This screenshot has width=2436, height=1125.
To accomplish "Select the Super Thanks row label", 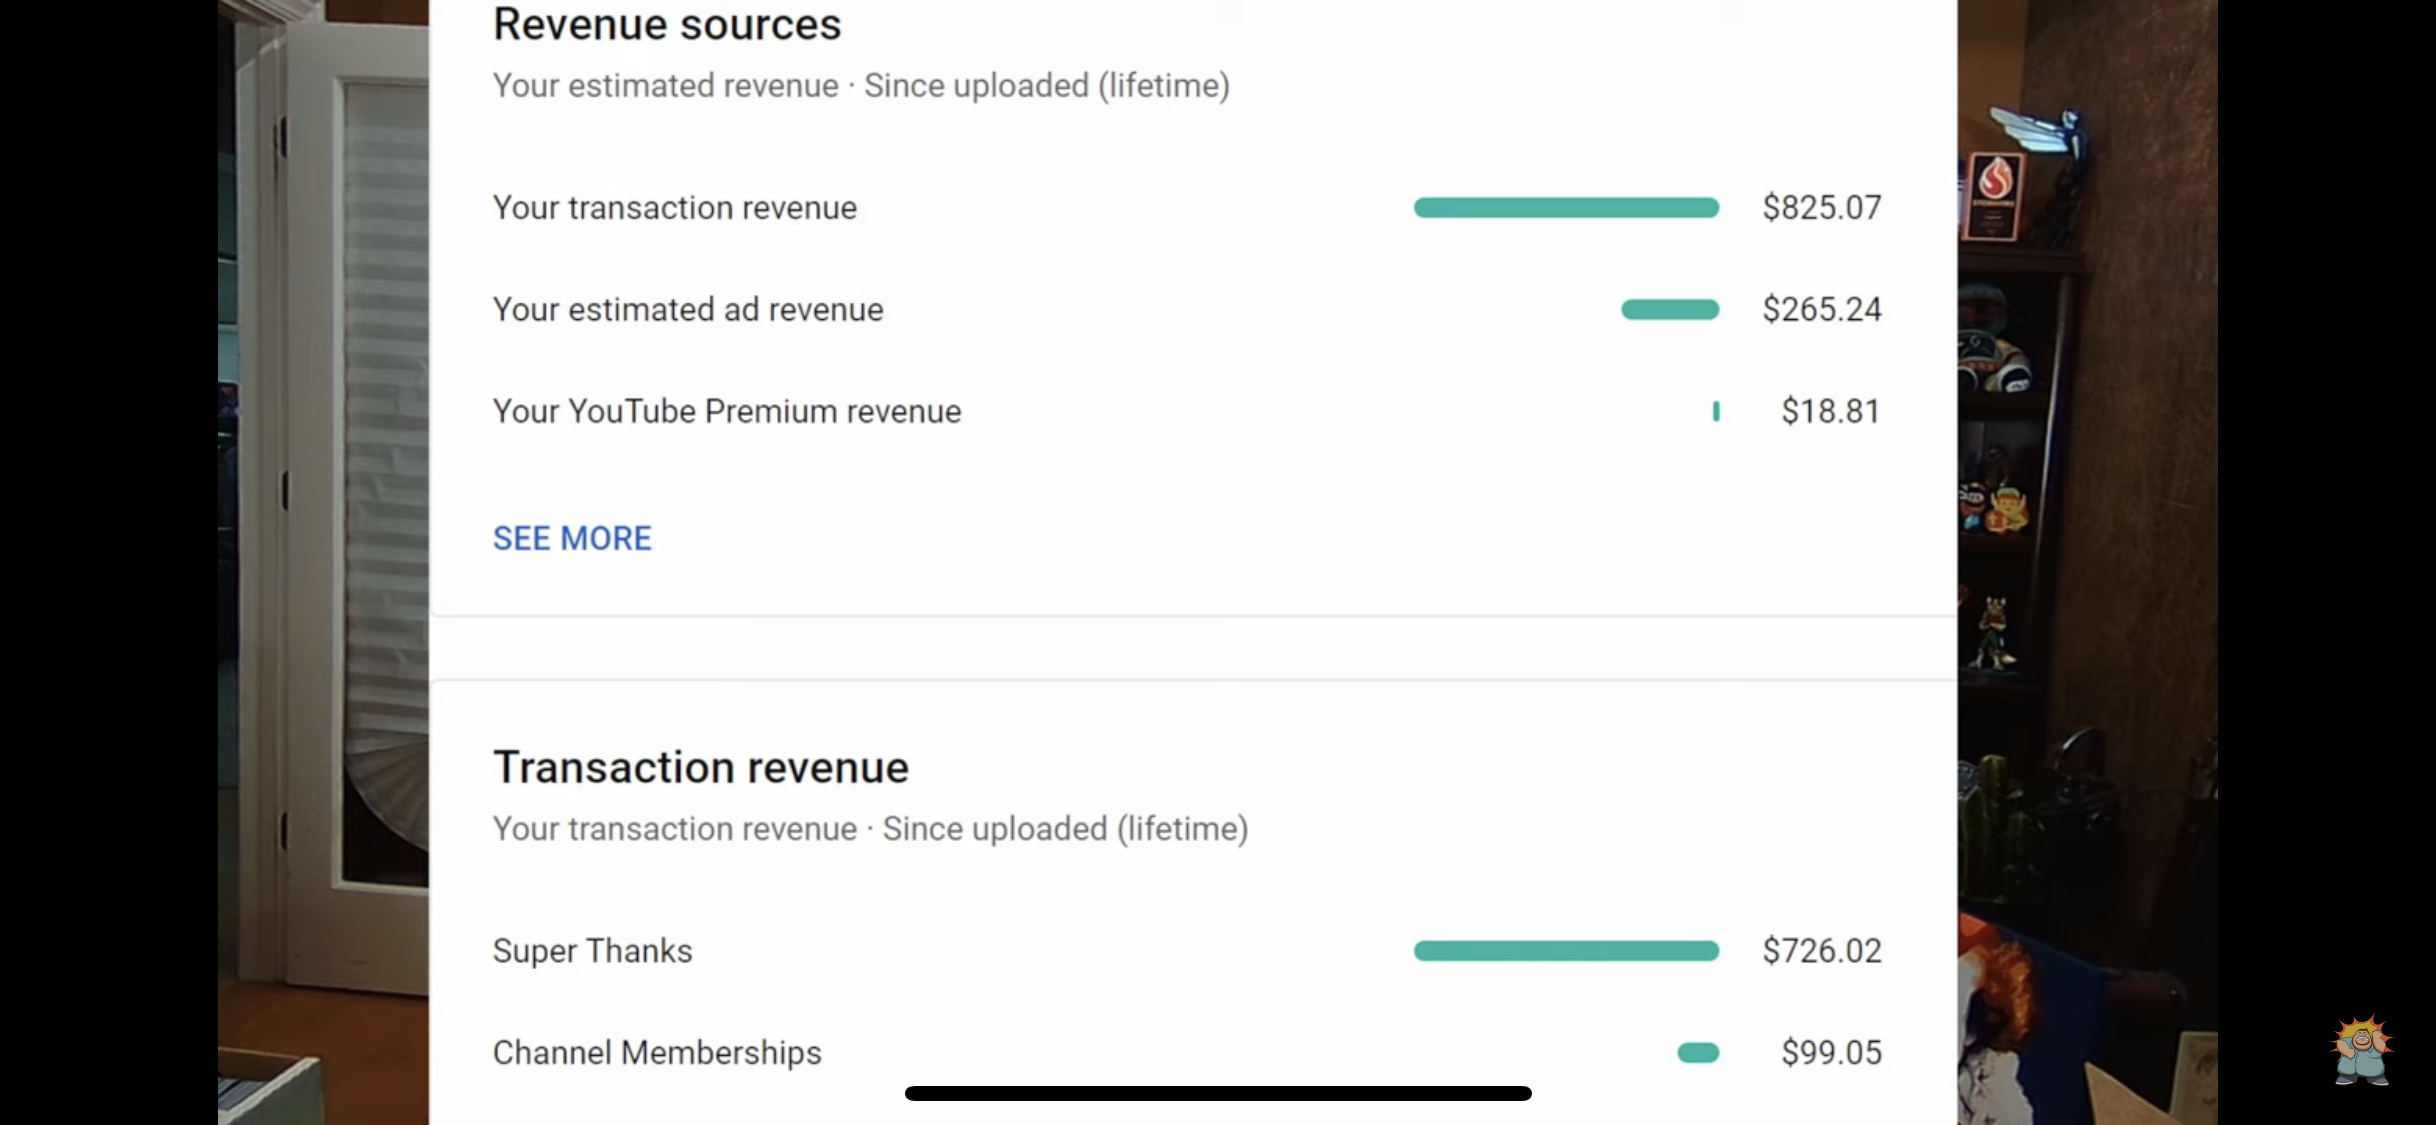I will point(592,950).
